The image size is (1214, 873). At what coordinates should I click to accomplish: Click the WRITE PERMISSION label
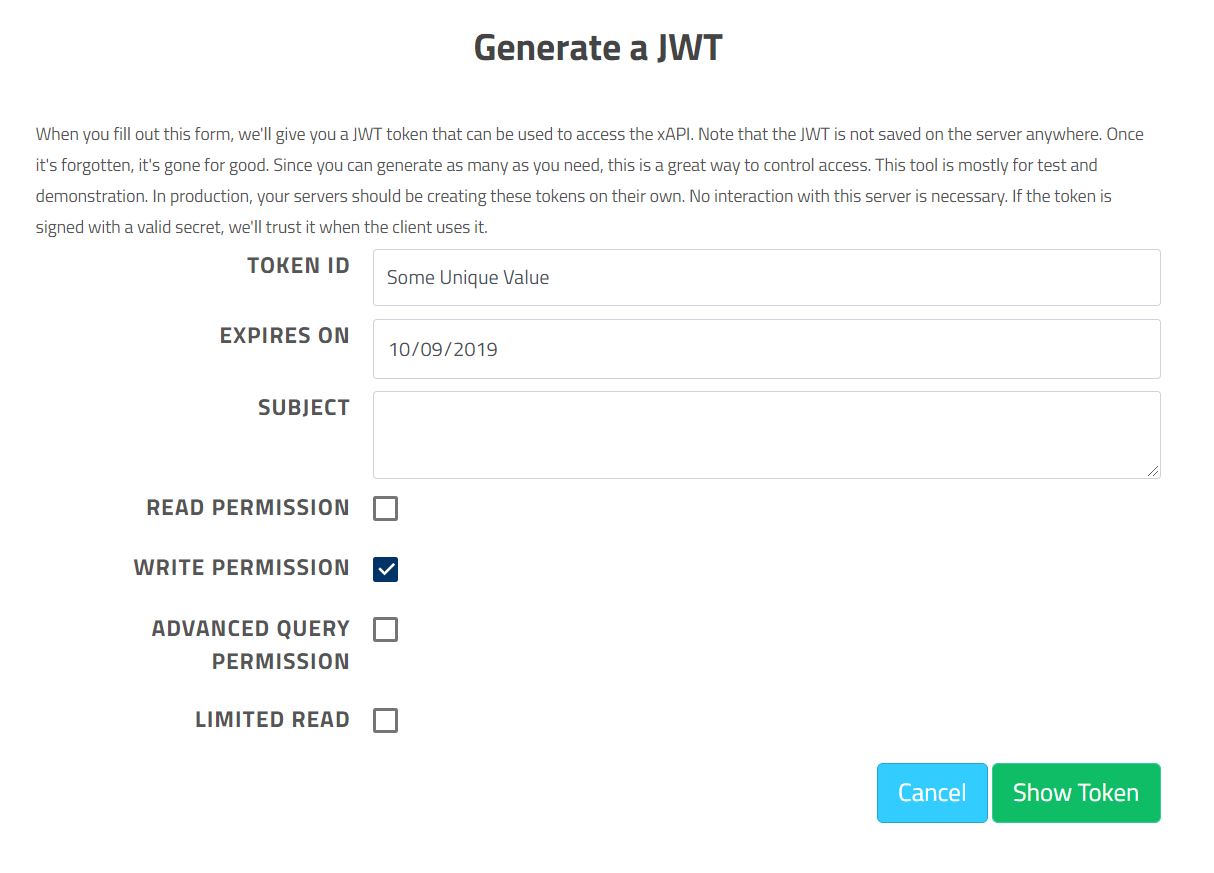(241, 568)
